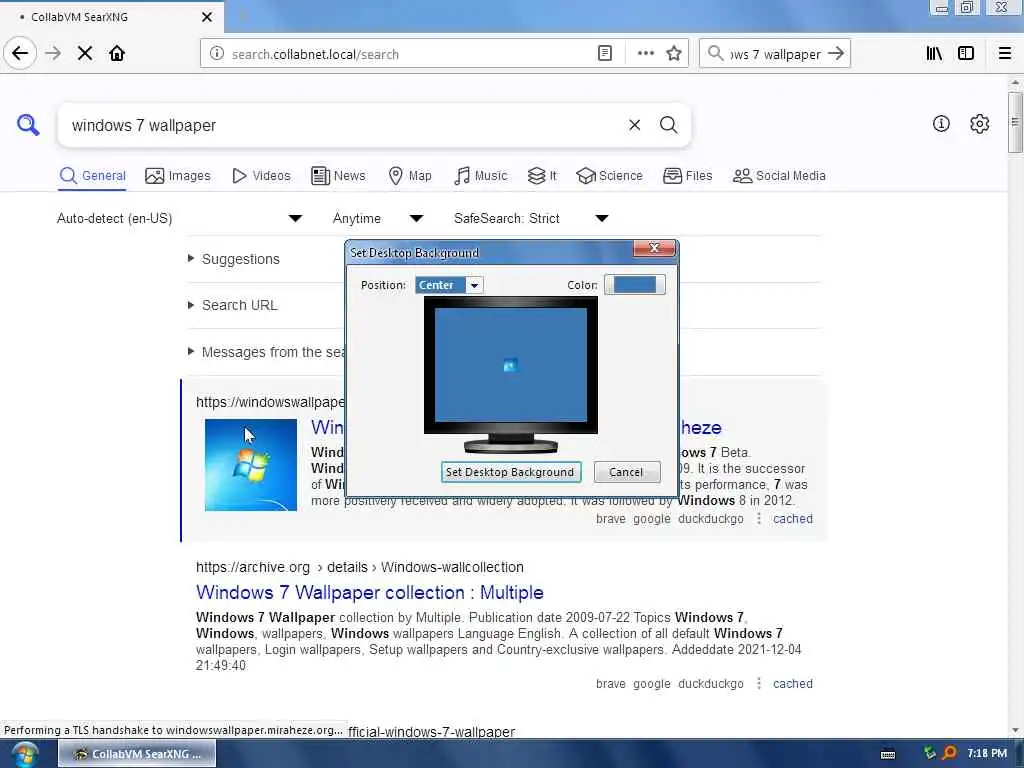Click google engine link under archive.org result
Viewport: 1024px width, 768px height.
click(x=652, y=683)
